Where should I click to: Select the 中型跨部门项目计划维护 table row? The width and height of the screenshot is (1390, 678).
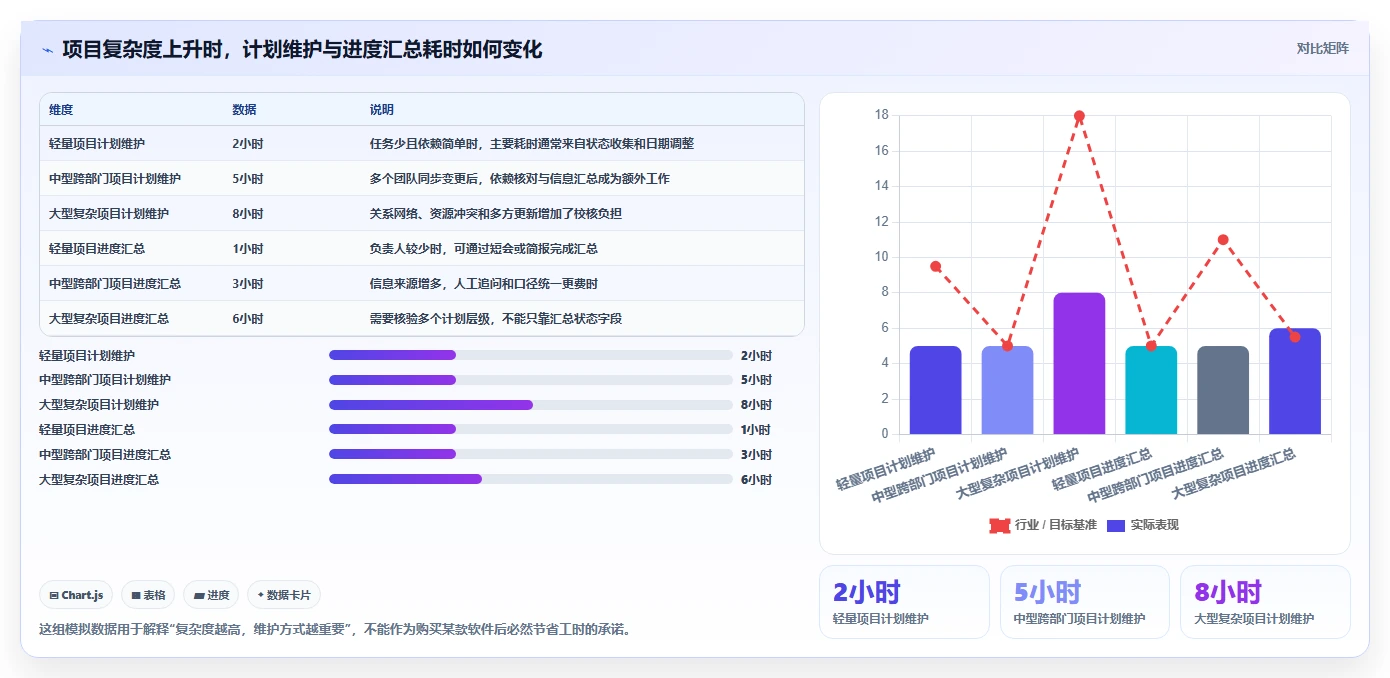(x=422, y=179)
